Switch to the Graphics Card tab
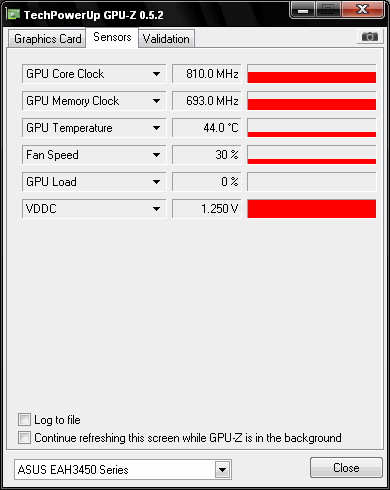 47,39
